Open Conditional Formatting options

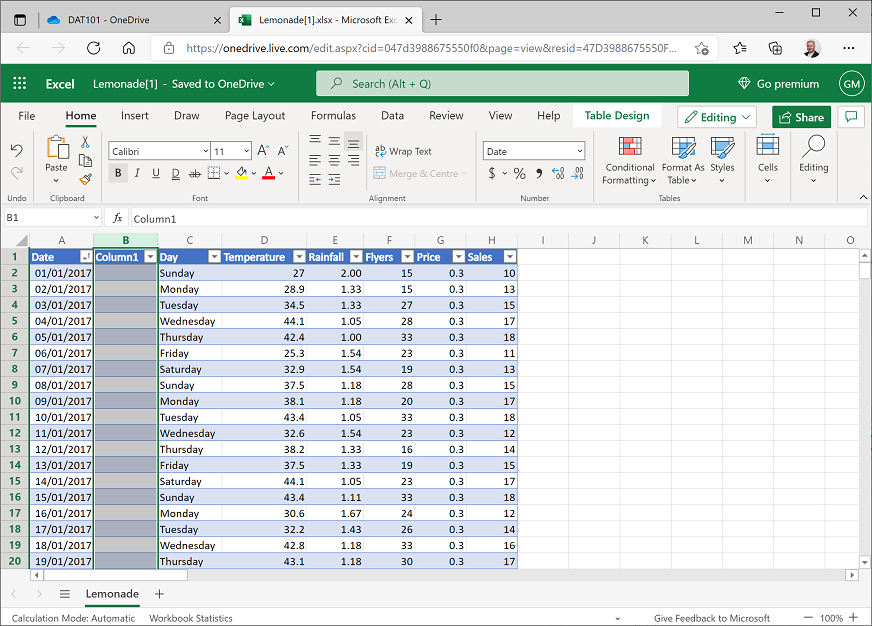tap(629, 163)
